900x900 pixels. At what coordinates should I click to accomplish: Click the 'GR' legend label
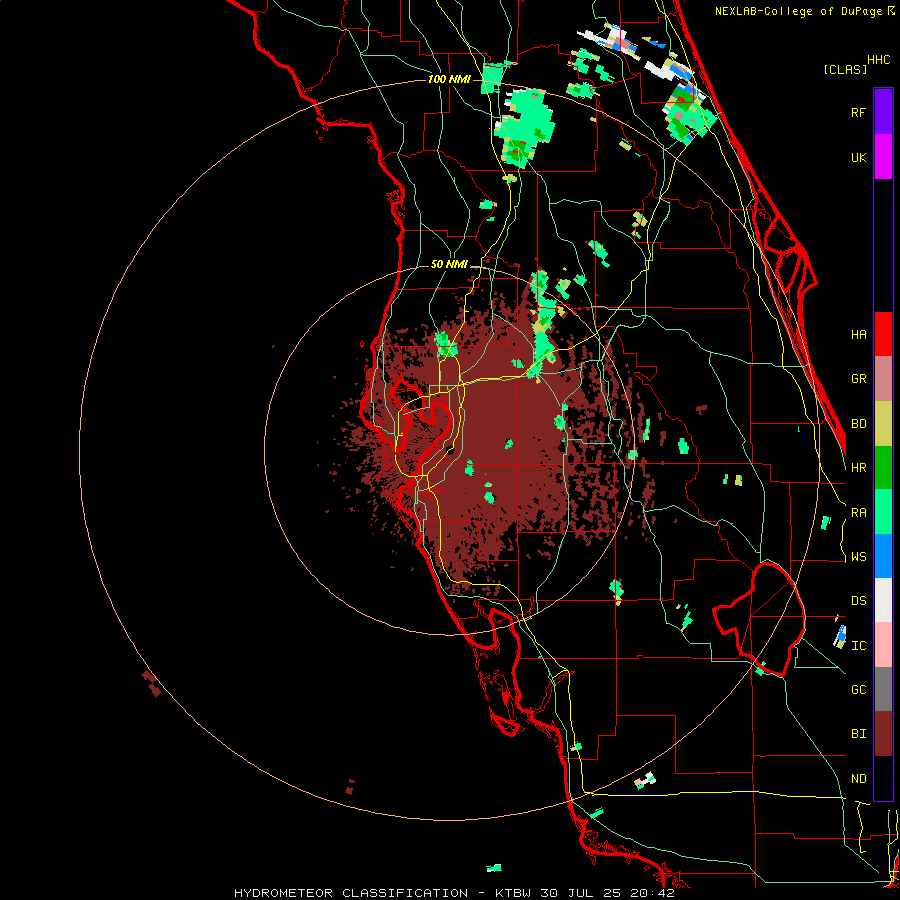858,379
